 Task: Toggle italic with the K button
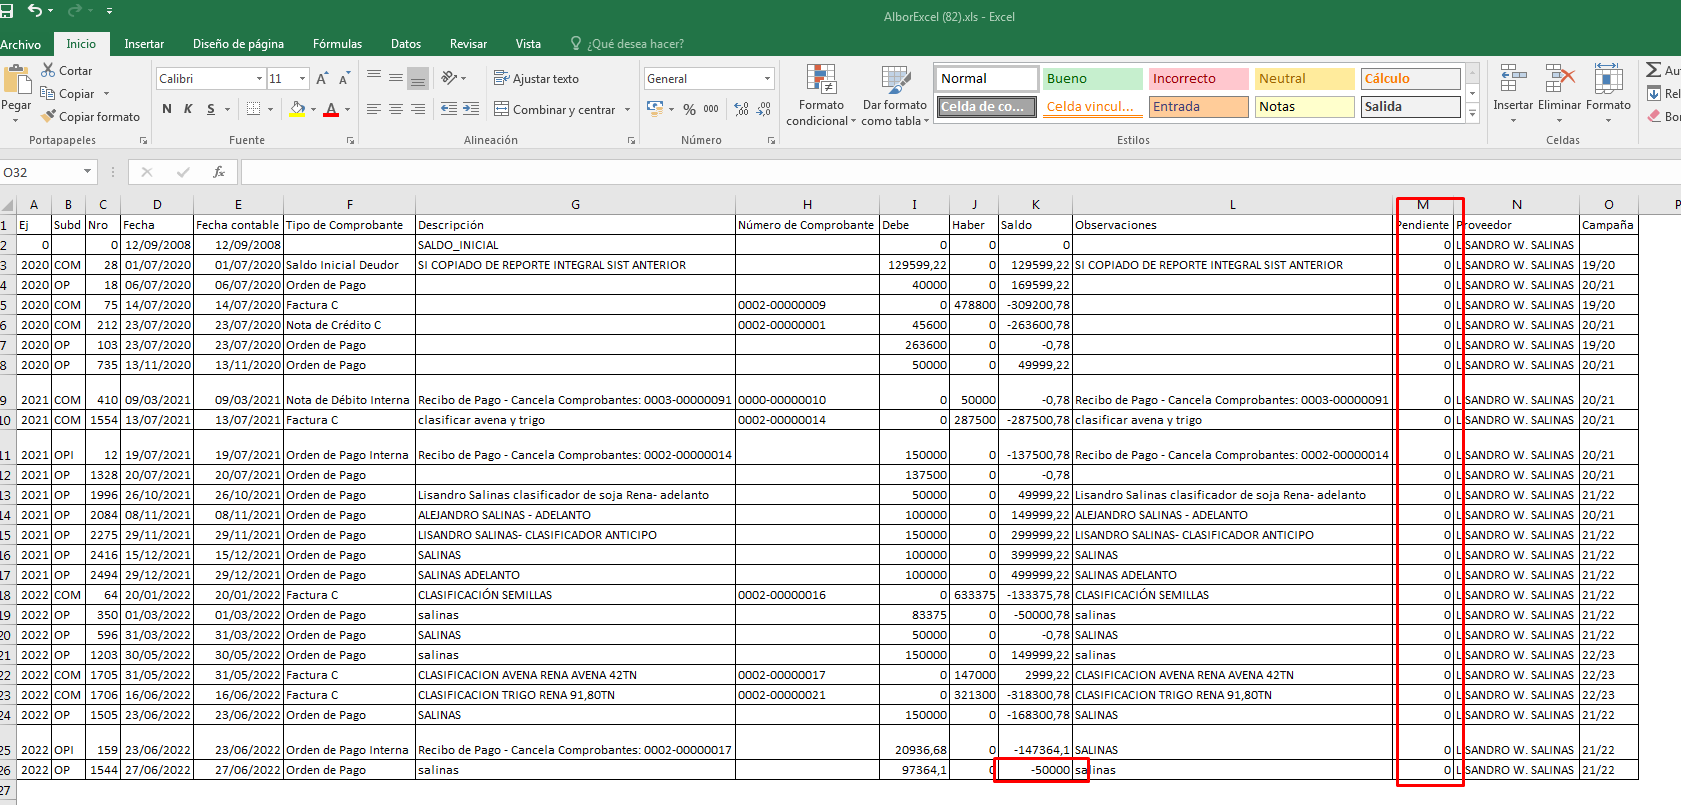coord(188,109)
